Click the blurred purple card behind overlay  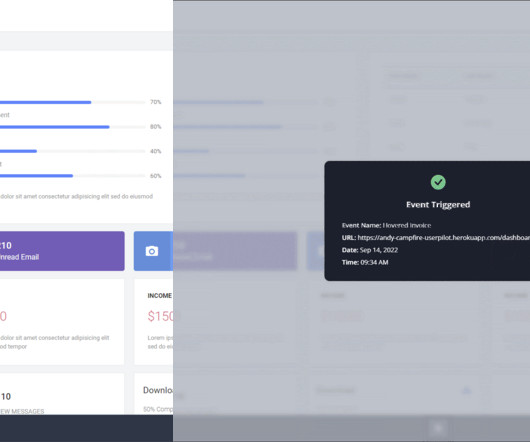235,251
